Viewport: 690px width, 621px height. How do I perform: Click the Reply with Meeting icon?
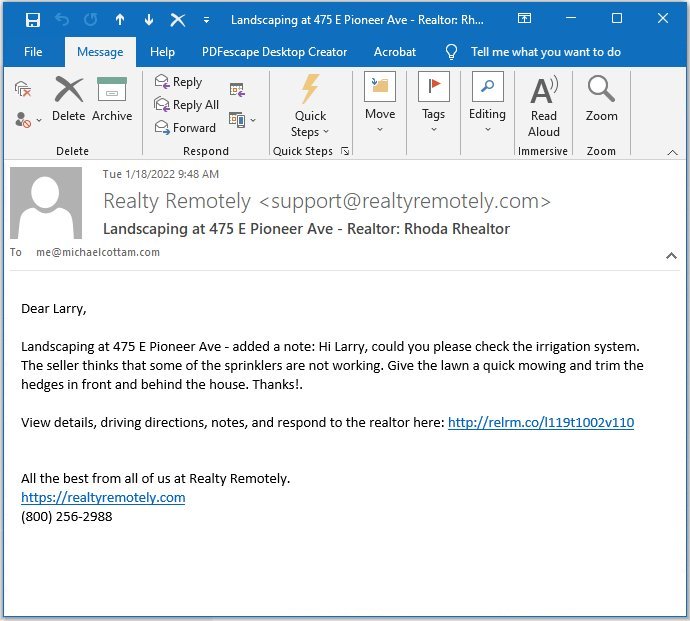(238, 90)
